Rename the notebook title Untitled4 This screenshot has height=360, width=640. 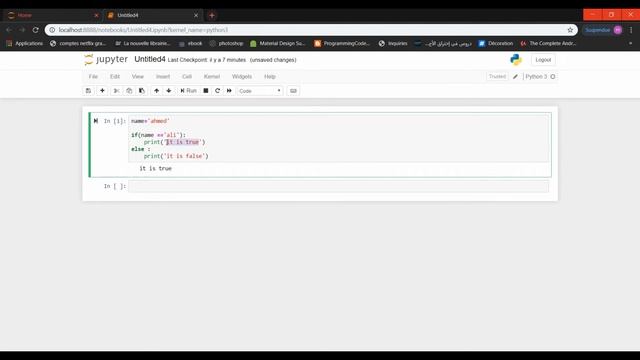[x=150, y=59]
